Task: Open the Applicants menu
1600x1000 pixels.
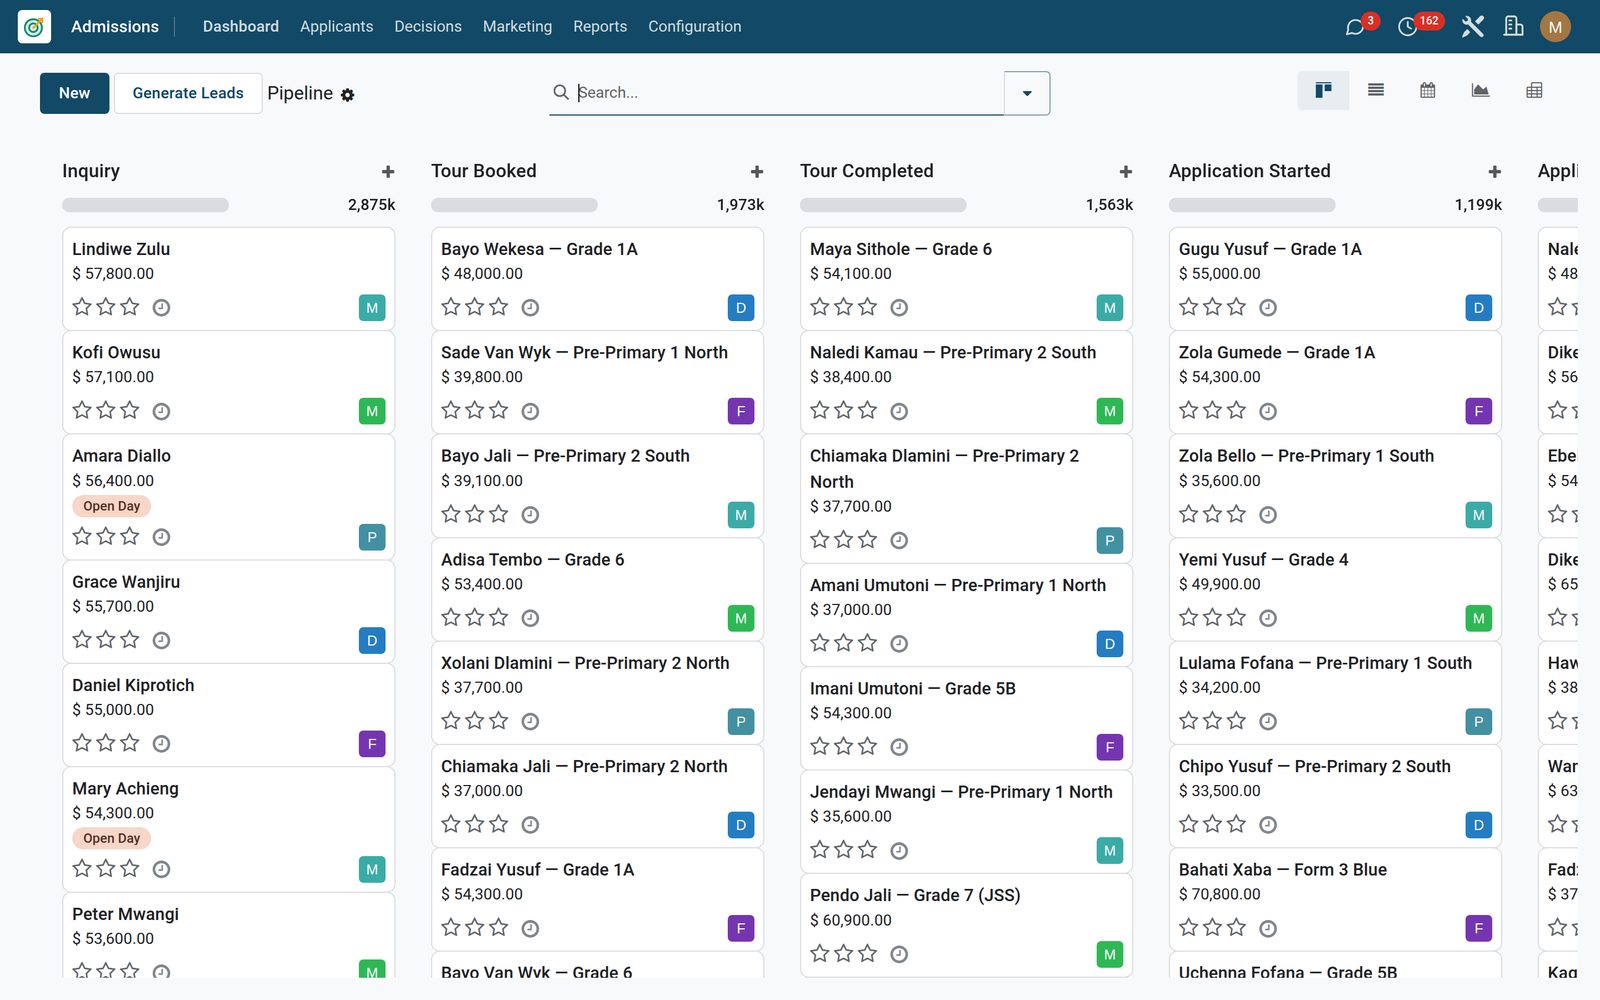Action: 336,27
